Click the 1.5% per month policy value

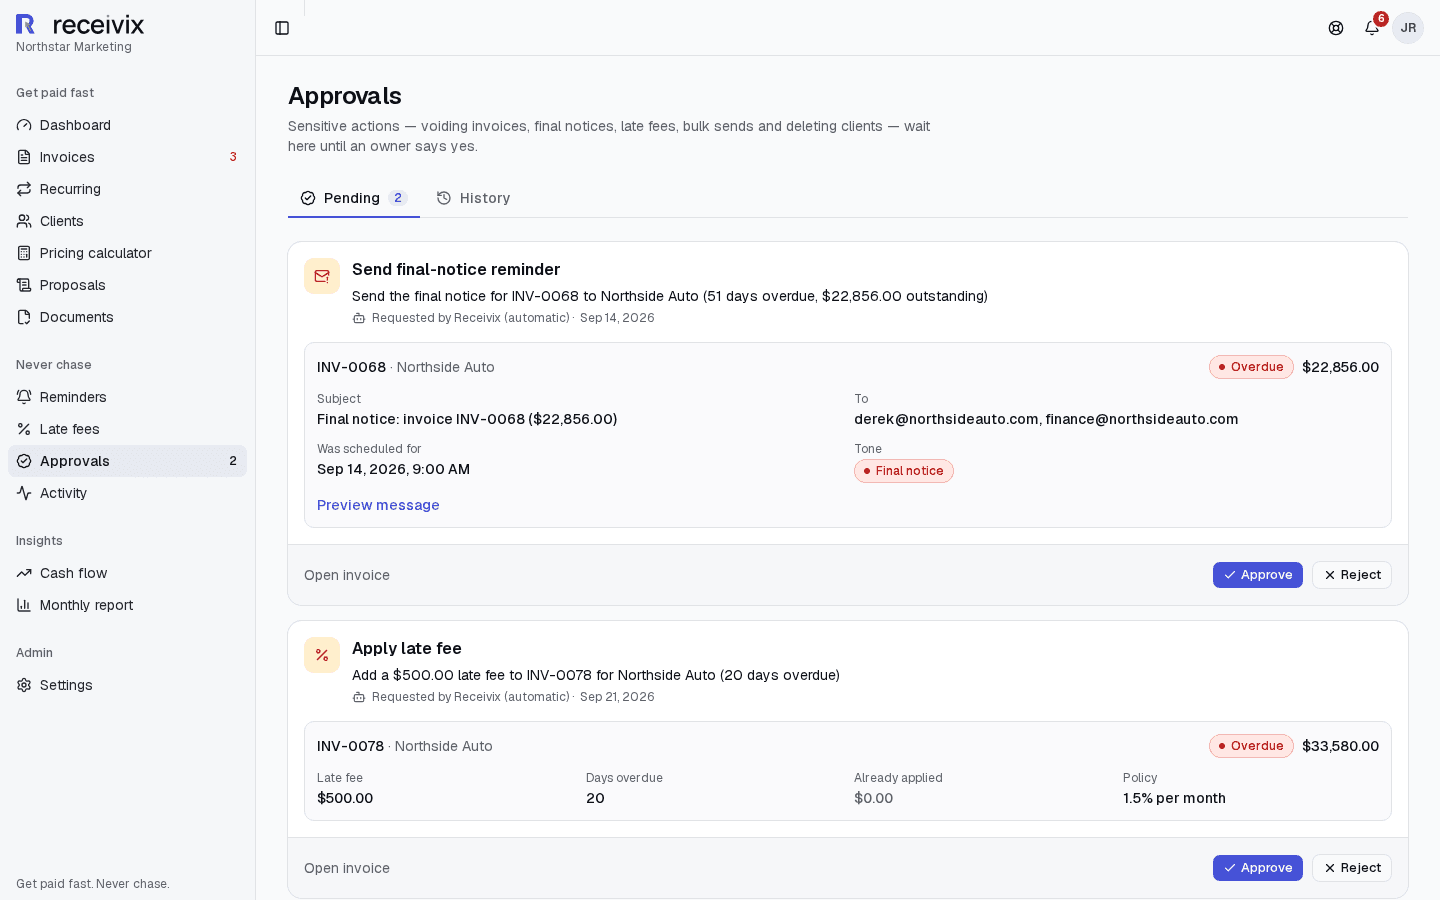tap(1174, 798)
